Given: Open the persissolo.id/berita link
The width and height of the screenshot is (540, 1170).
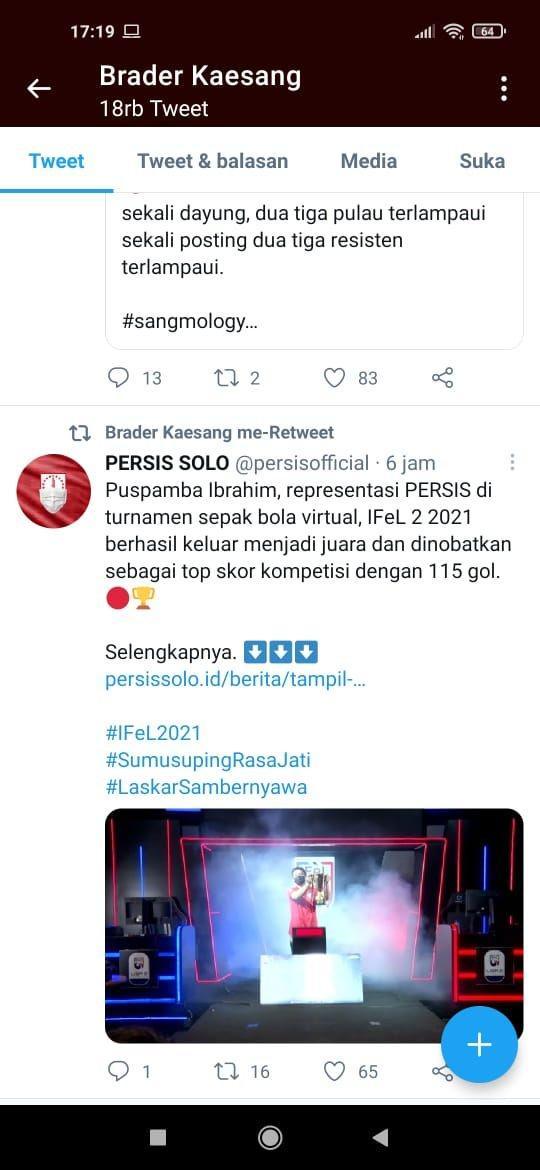Looking at the screenshot, I should [236, 681].
